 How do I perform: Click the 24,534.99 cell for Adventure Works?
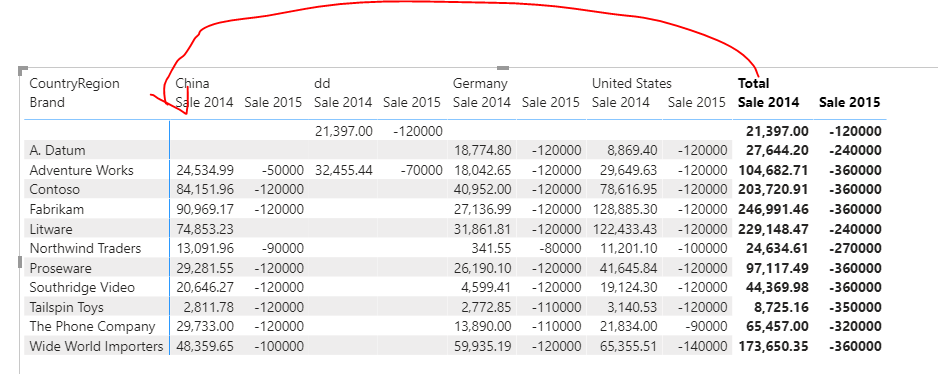coord(205,170)
